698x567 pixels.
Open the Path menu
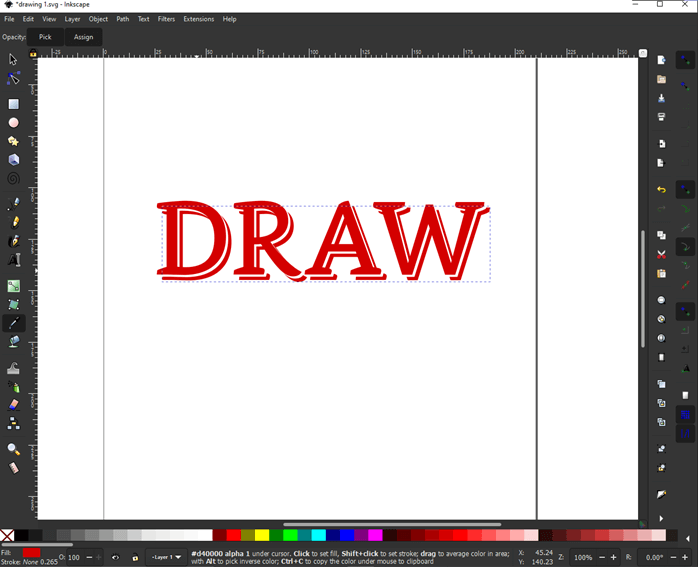(122, 19)
